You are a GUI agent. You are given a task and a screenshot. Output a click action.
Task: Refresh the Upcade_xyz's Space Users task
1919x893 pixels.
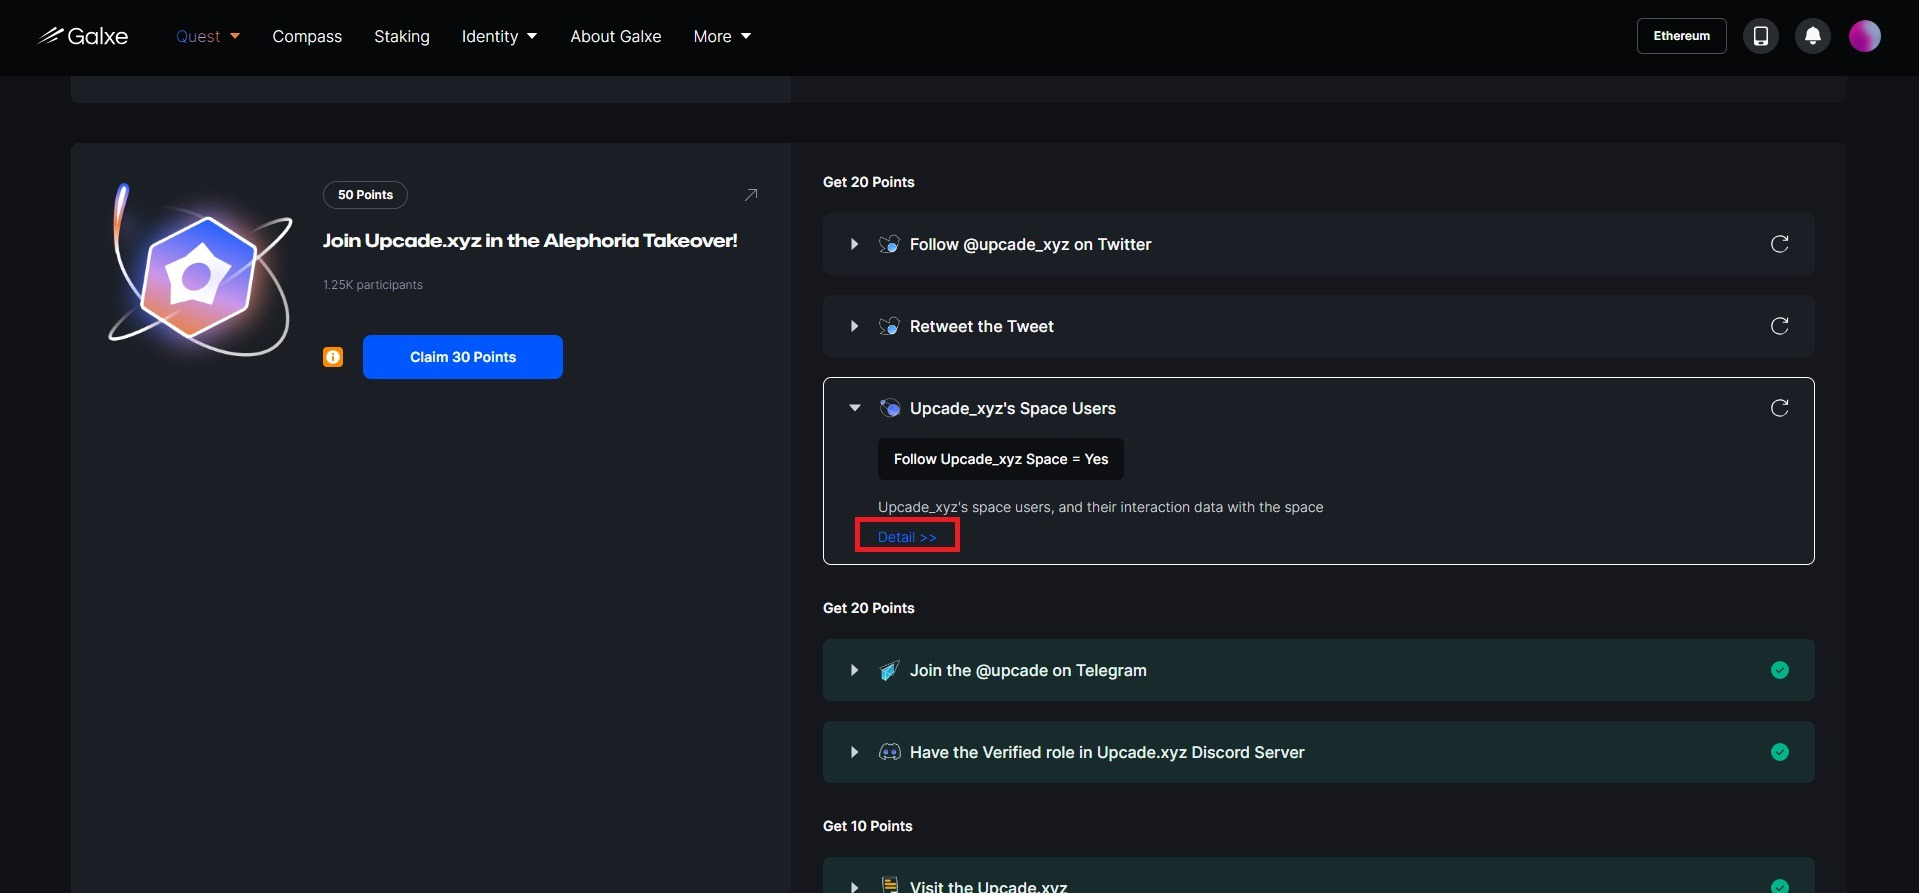[1779, 408]
